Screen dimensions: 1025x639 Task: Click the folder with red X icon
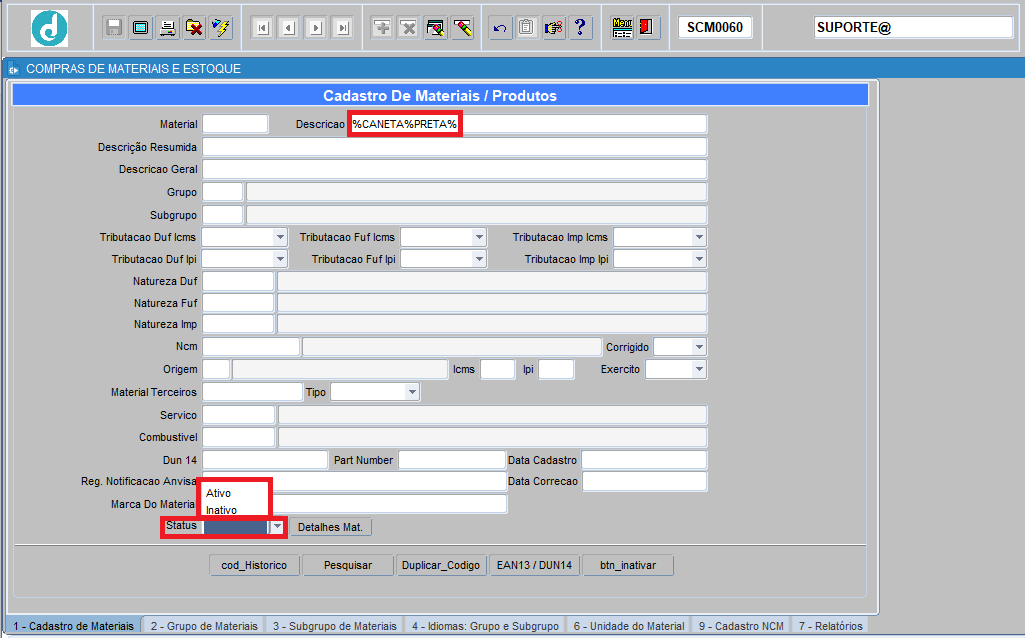click(x=194, y=27)
